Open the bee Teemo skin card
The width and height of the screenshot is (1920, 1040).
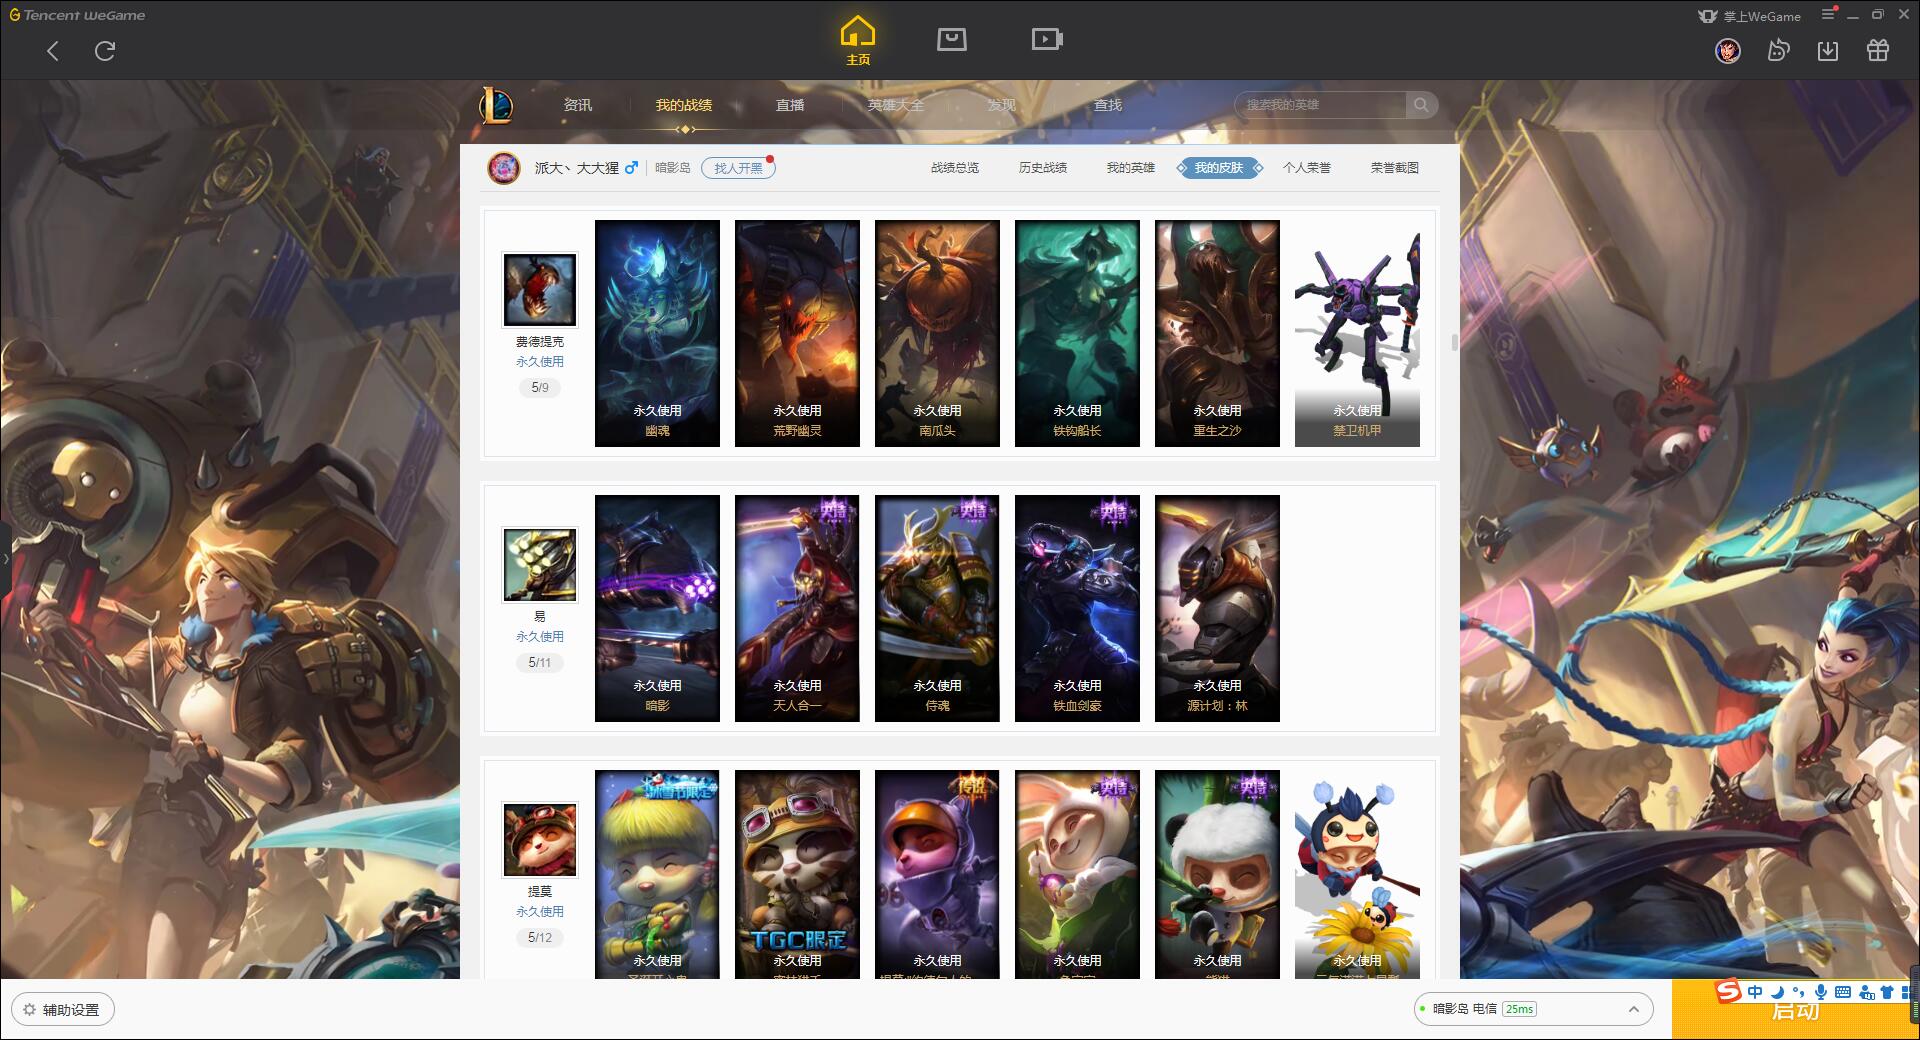[x=1357, y=874]
